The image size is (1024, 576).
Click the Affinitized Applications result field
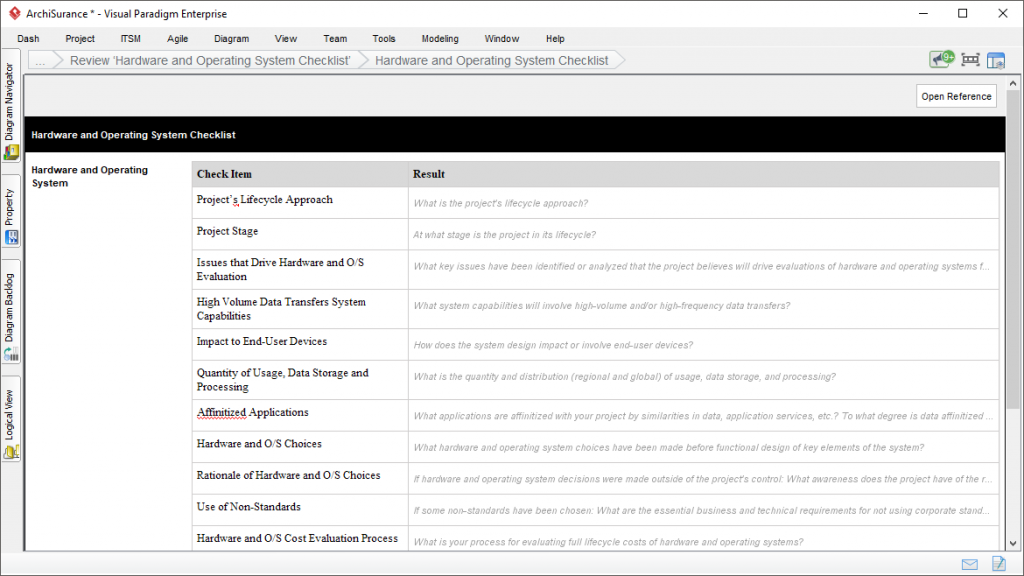703,416
